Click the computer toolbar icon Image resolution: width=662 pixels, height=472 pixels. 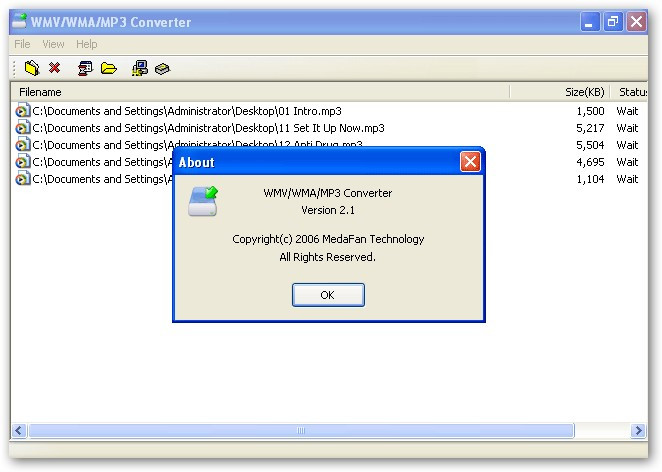tap(140, 68)
